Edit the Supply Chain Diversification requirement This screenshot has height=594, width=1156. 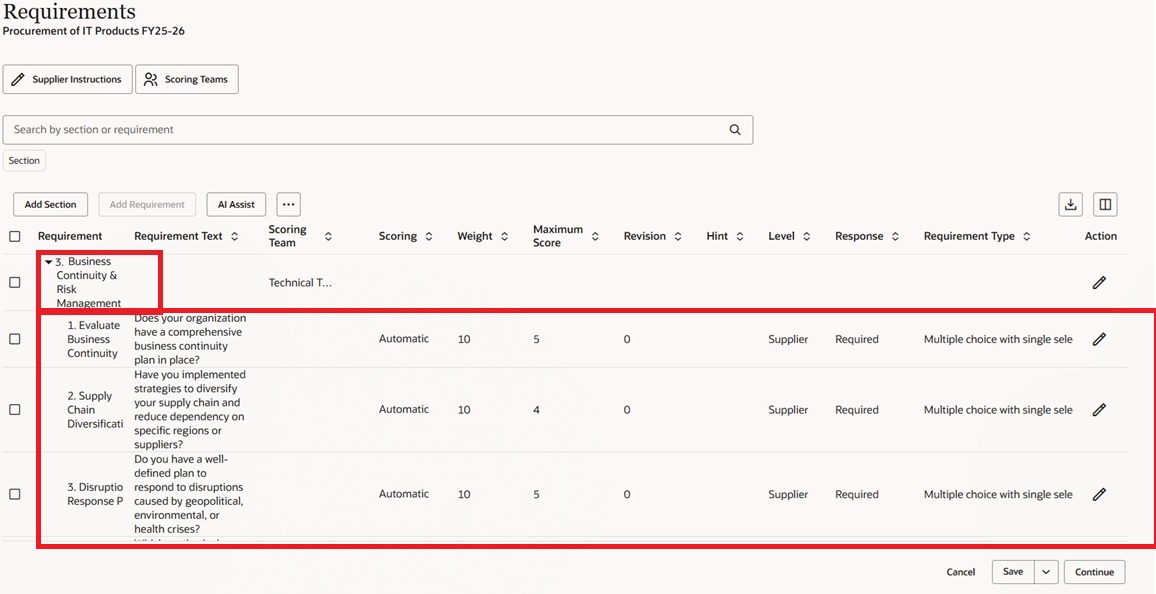click(x=1099, y=410)
